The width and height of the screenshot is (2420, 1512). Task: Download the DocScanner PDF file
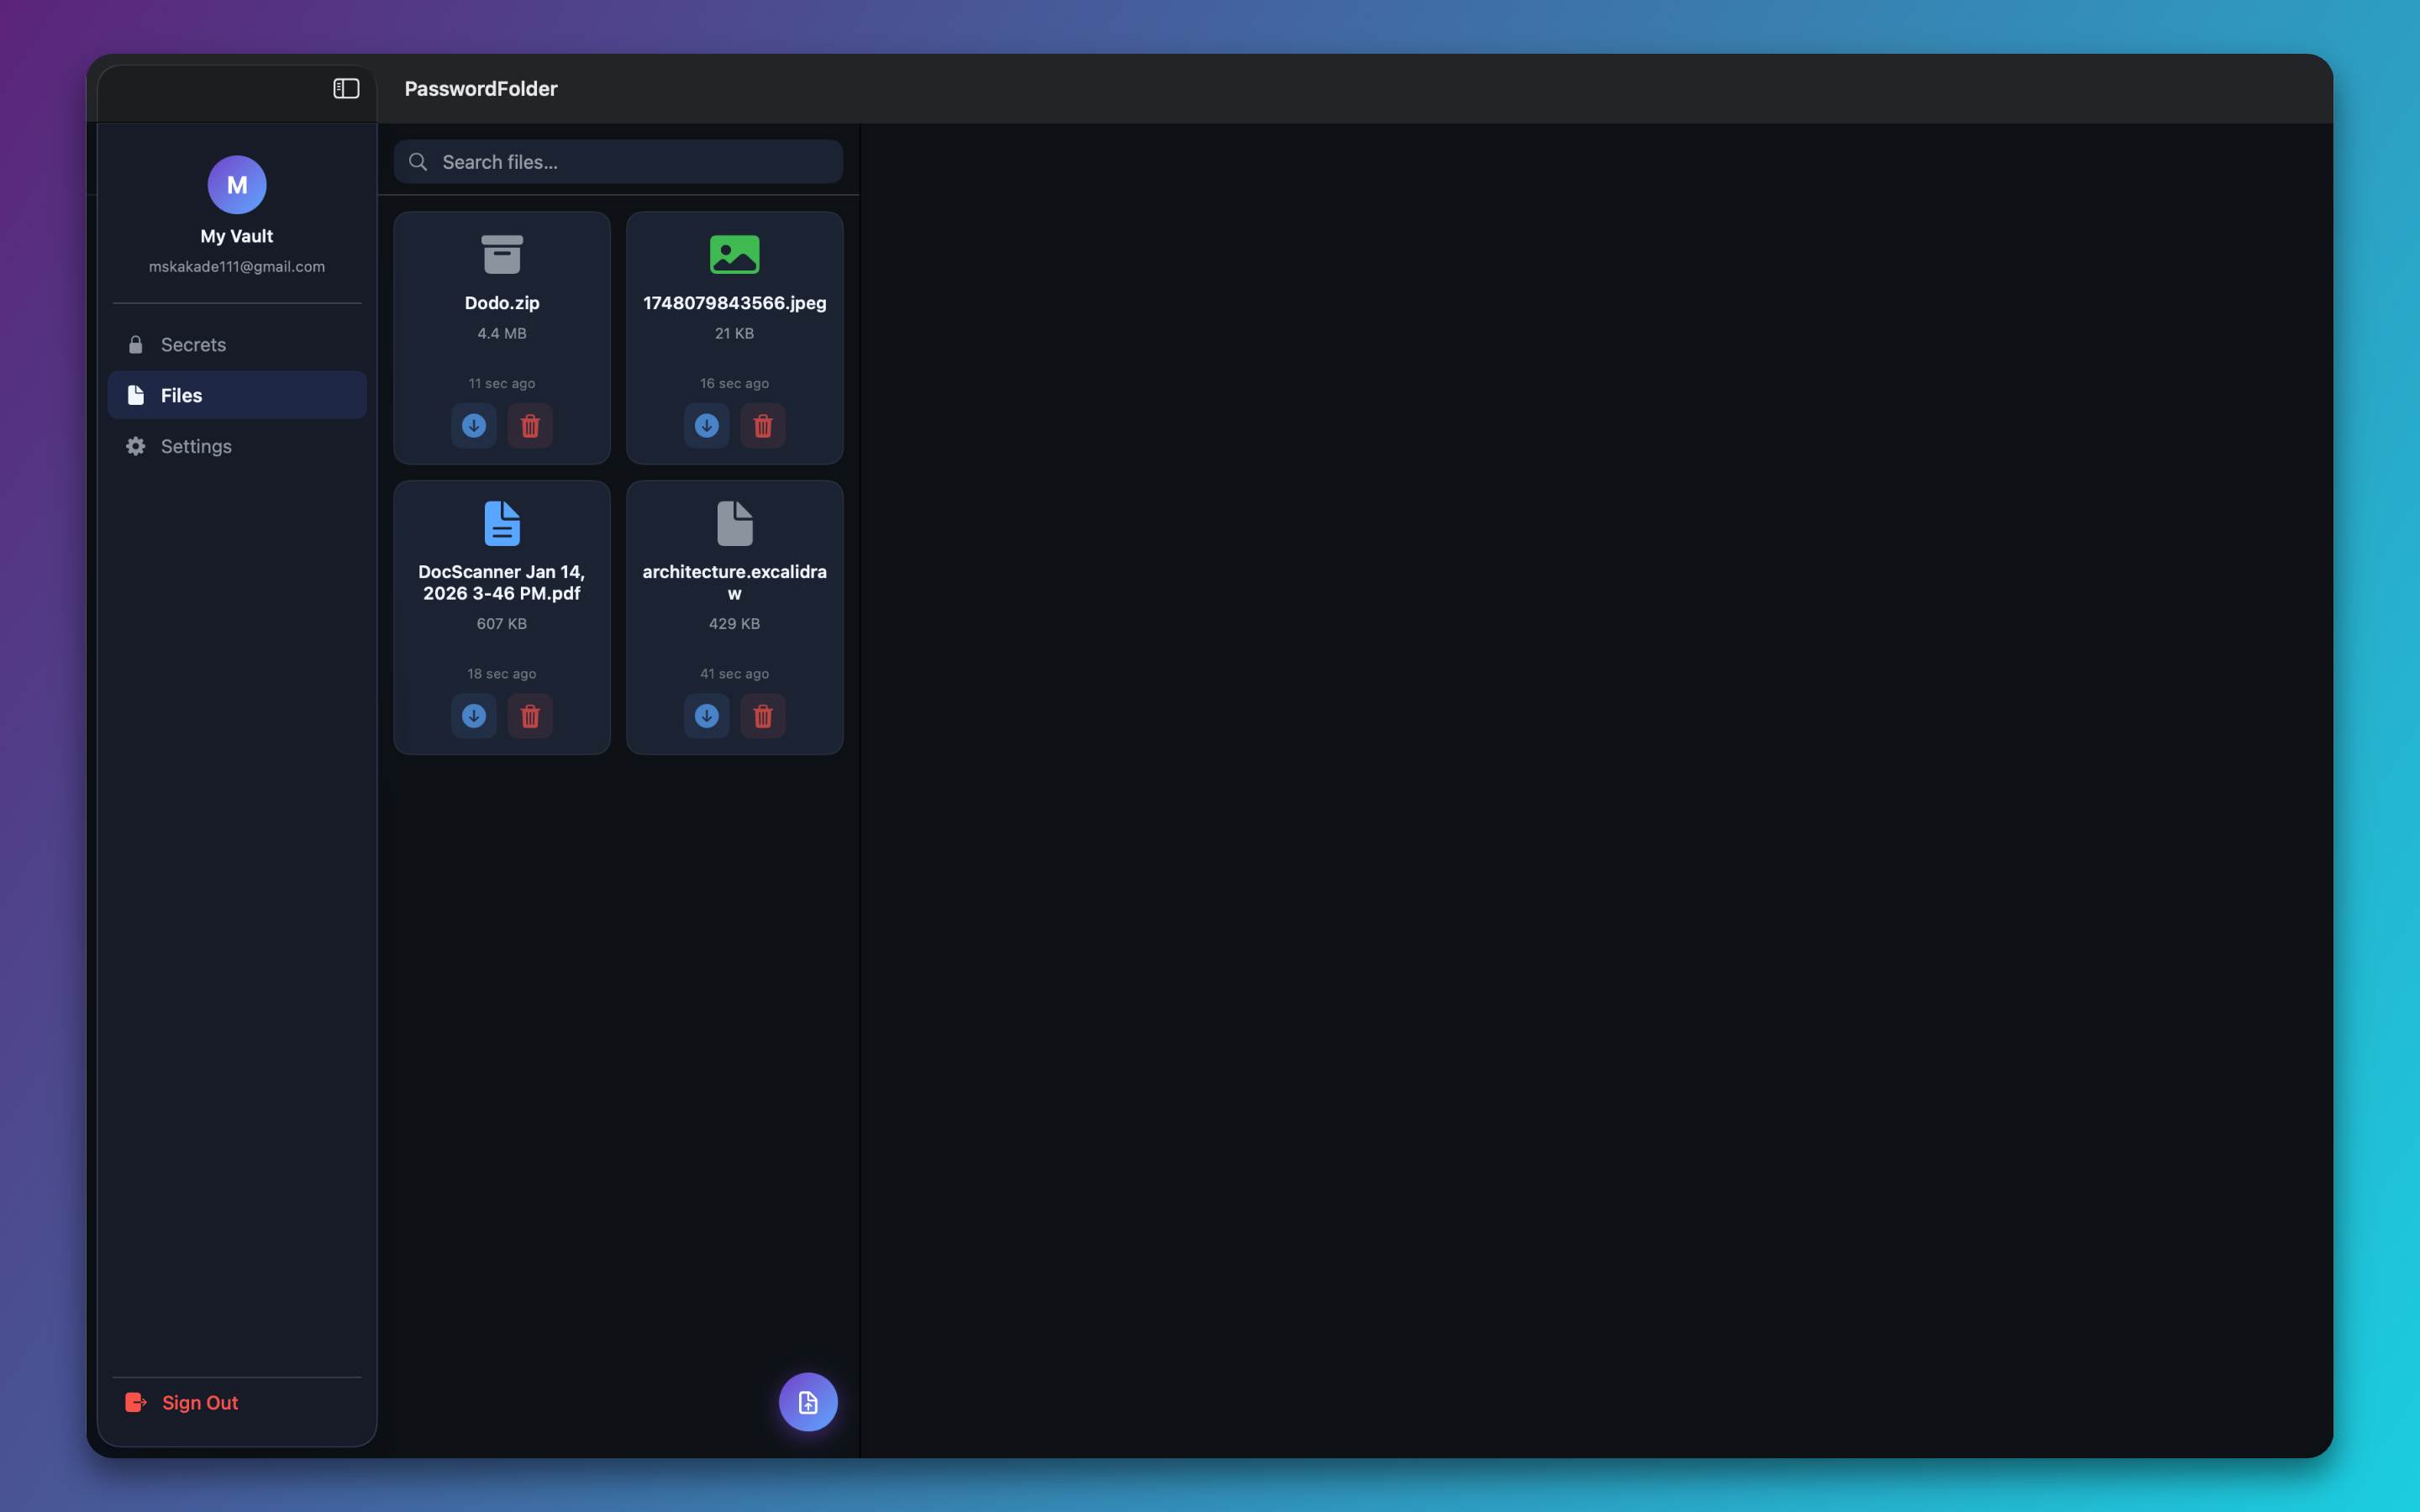473,715
